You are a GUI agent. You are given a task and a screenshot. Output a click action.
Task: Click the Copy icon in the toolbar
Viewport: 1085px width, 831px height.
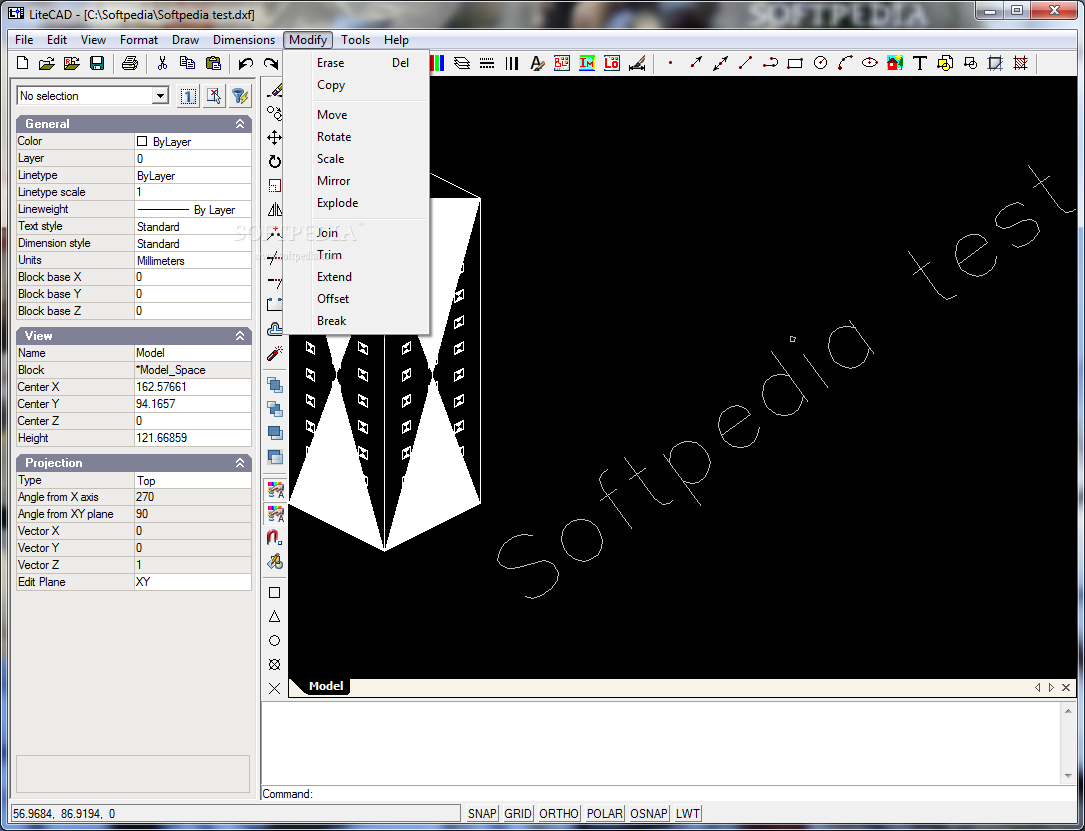(187, 64)
